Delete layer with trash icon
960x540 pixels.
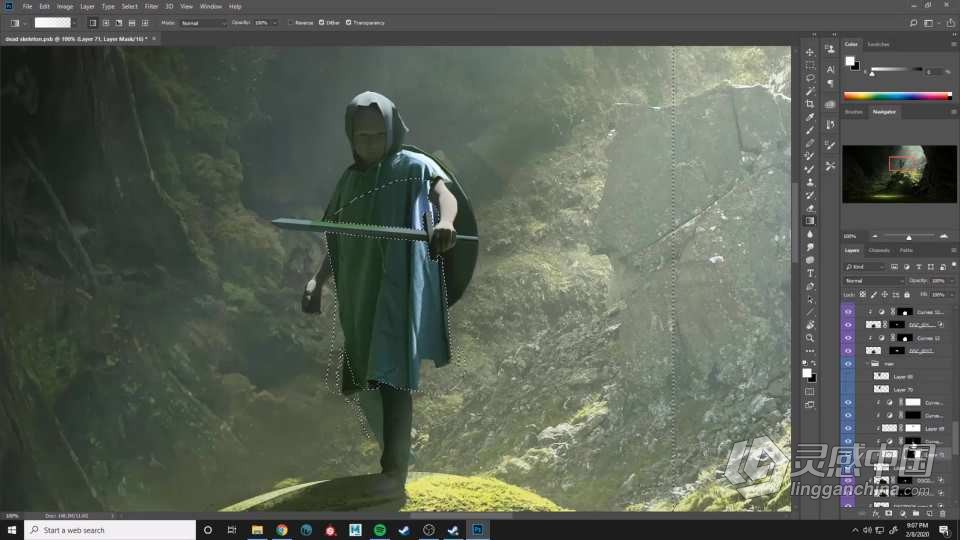[942, 514]
